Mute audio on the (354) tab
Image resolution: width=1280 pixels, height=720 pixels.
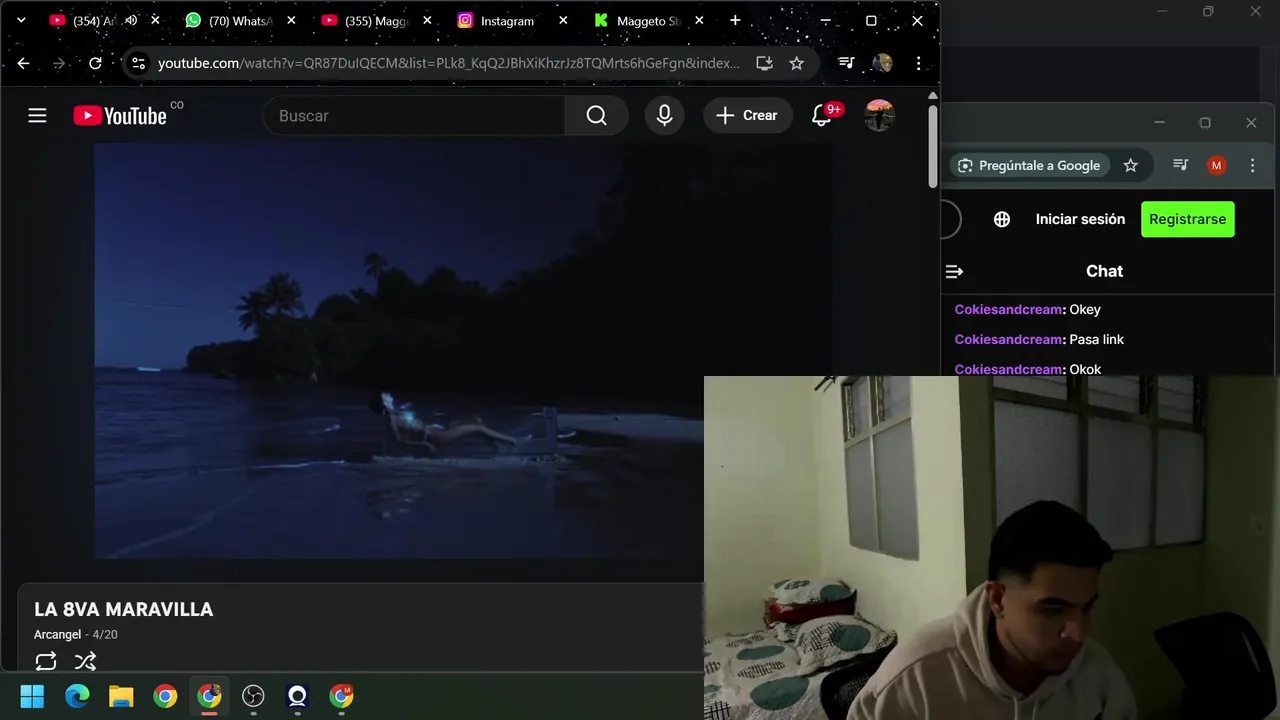pyautogui.click(x=131, y=20)
